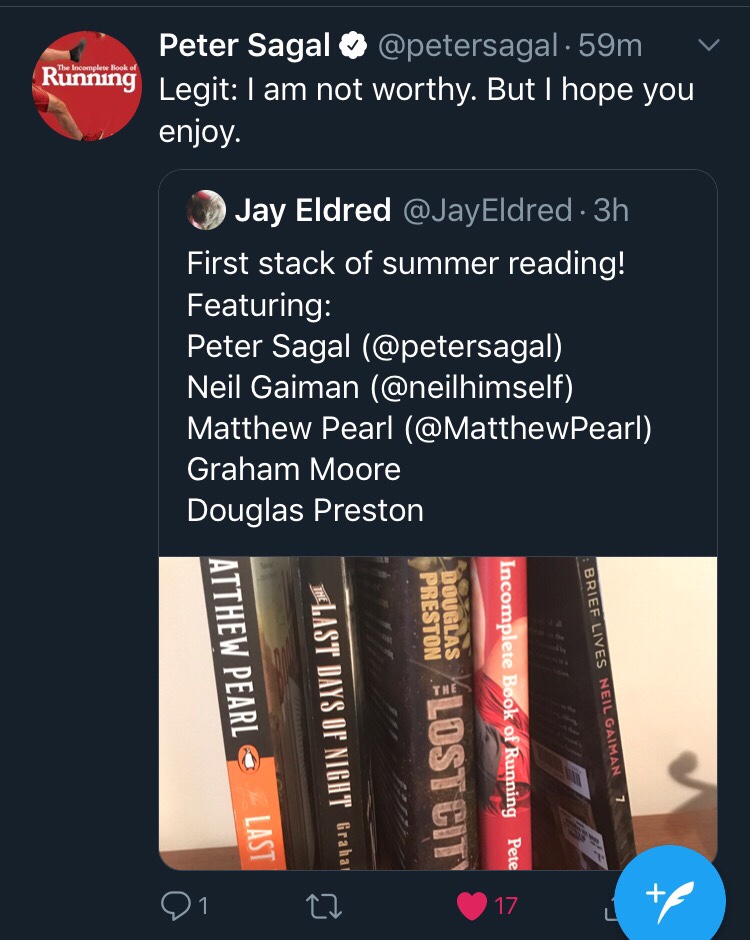Open quoted tweet "First stack of summer reading!"
The image size is (750, 940).
click(406, 265)
